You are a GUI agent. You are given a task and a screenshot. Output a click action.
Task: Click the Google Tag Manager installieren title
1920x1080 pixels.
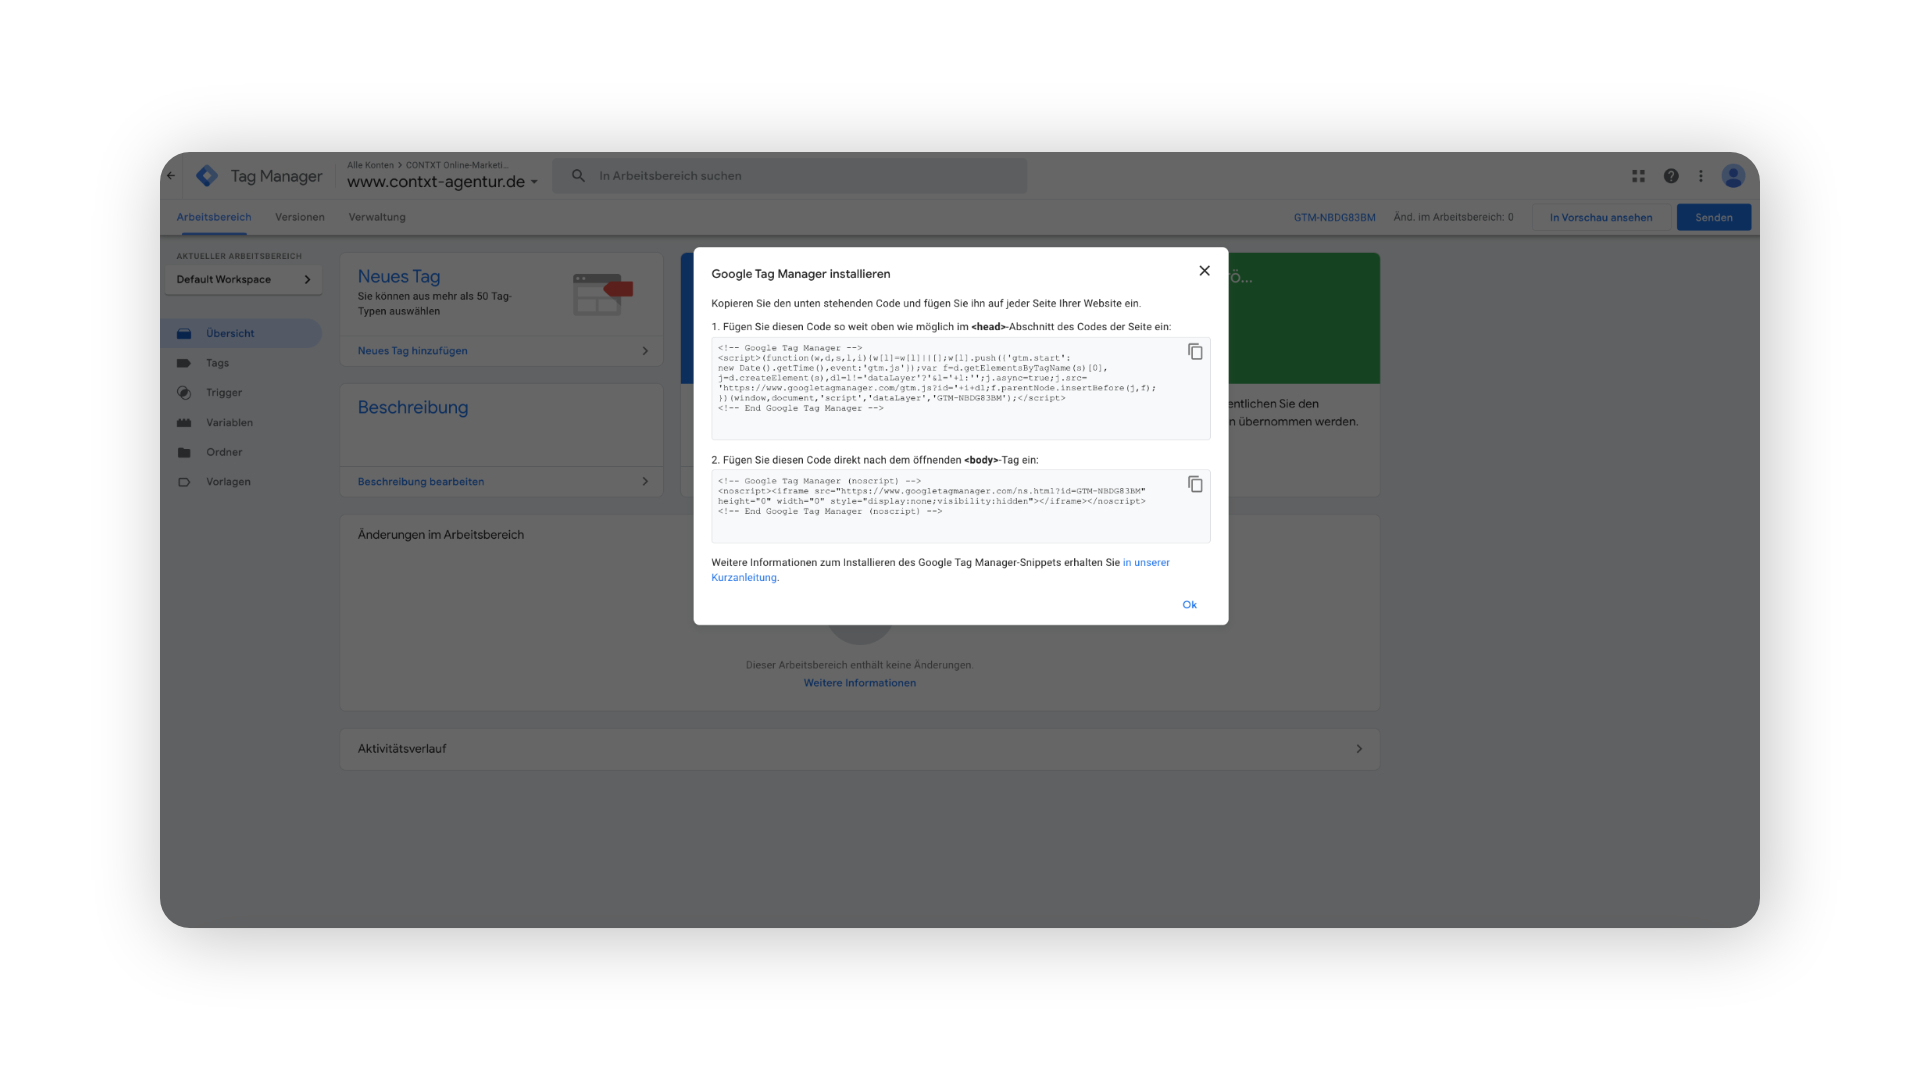click(801, 274)
